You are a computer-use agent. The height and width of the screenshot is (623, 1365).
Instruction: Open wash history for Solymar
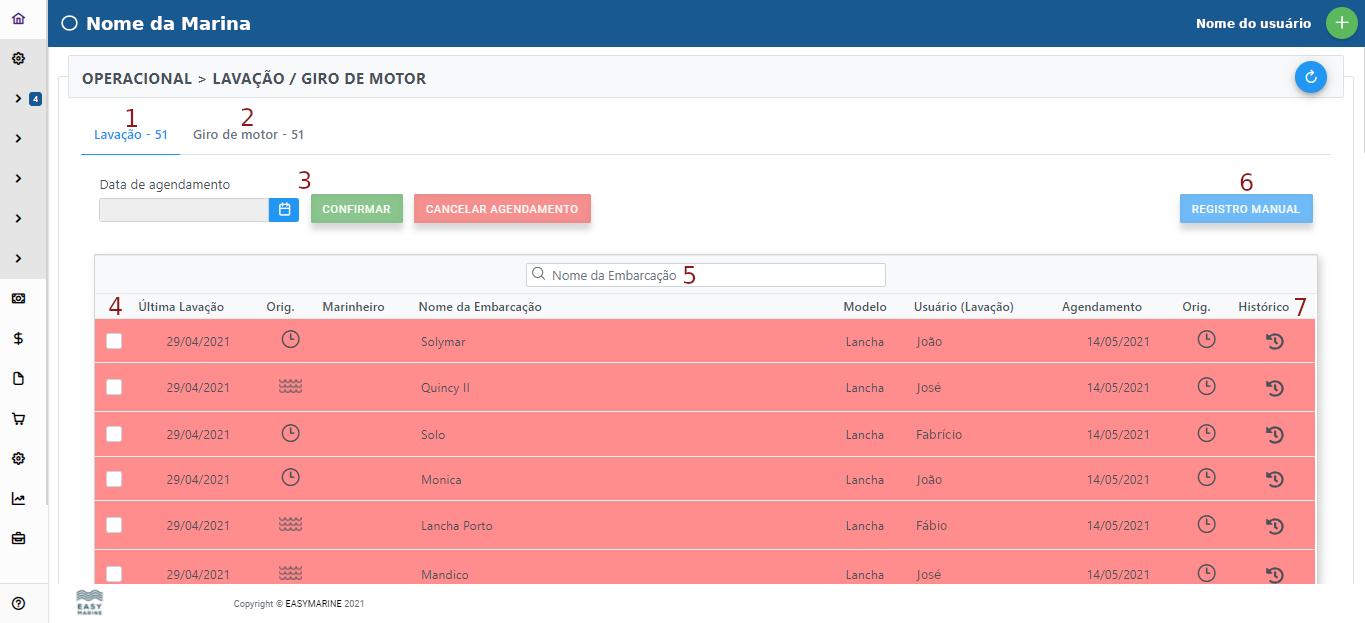tap(1274, 342)
